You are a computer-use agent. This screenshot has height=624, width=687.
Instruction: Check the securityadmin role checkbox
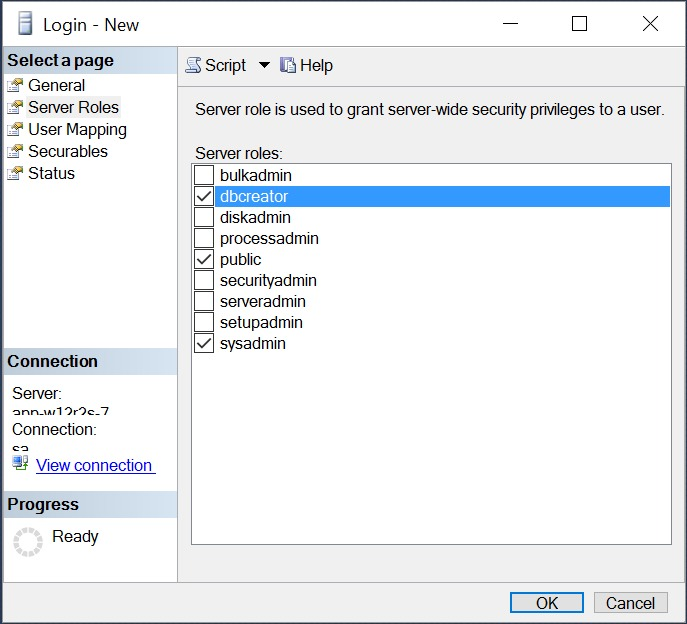point(204,281)
